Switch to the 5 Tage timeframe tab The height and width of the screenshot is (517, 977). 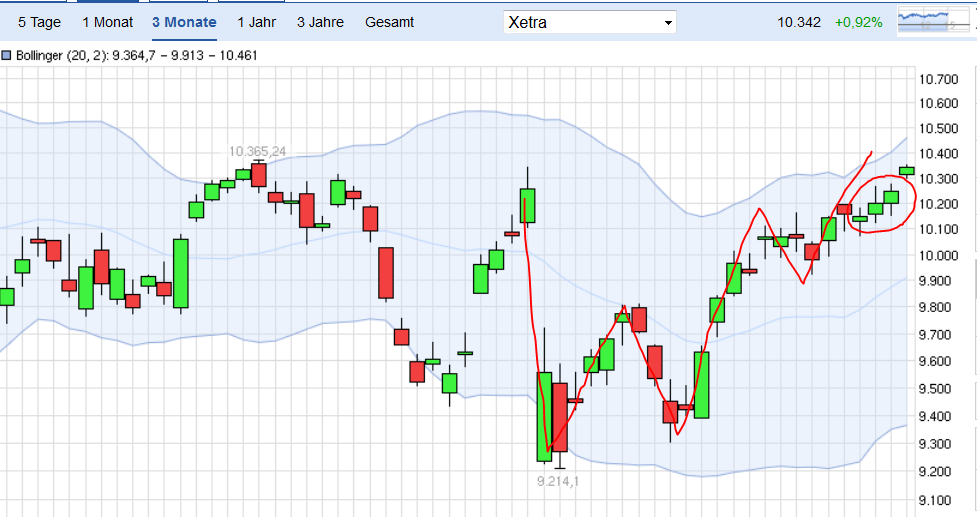pos(40,22)
